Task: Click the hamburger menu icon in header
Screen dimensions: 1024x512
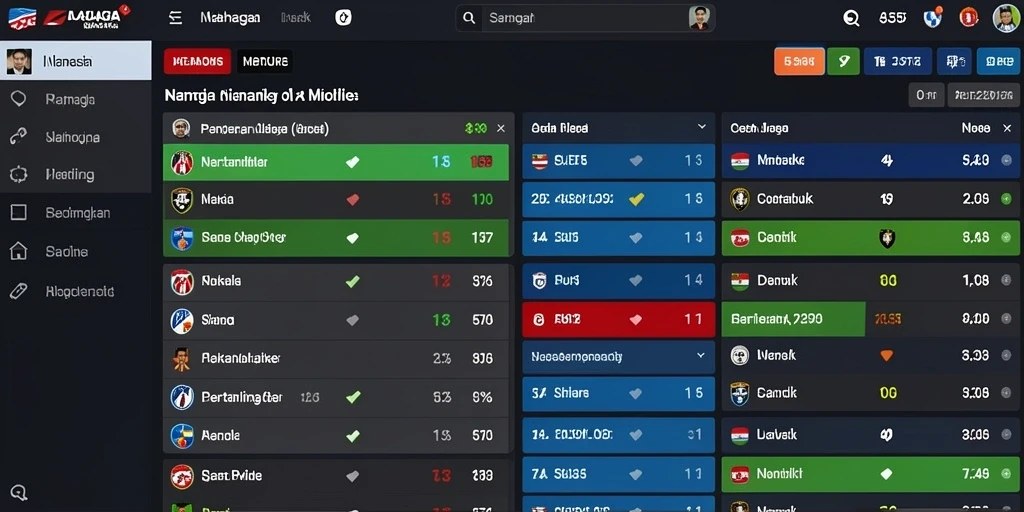Action: [x=175, y=18]
